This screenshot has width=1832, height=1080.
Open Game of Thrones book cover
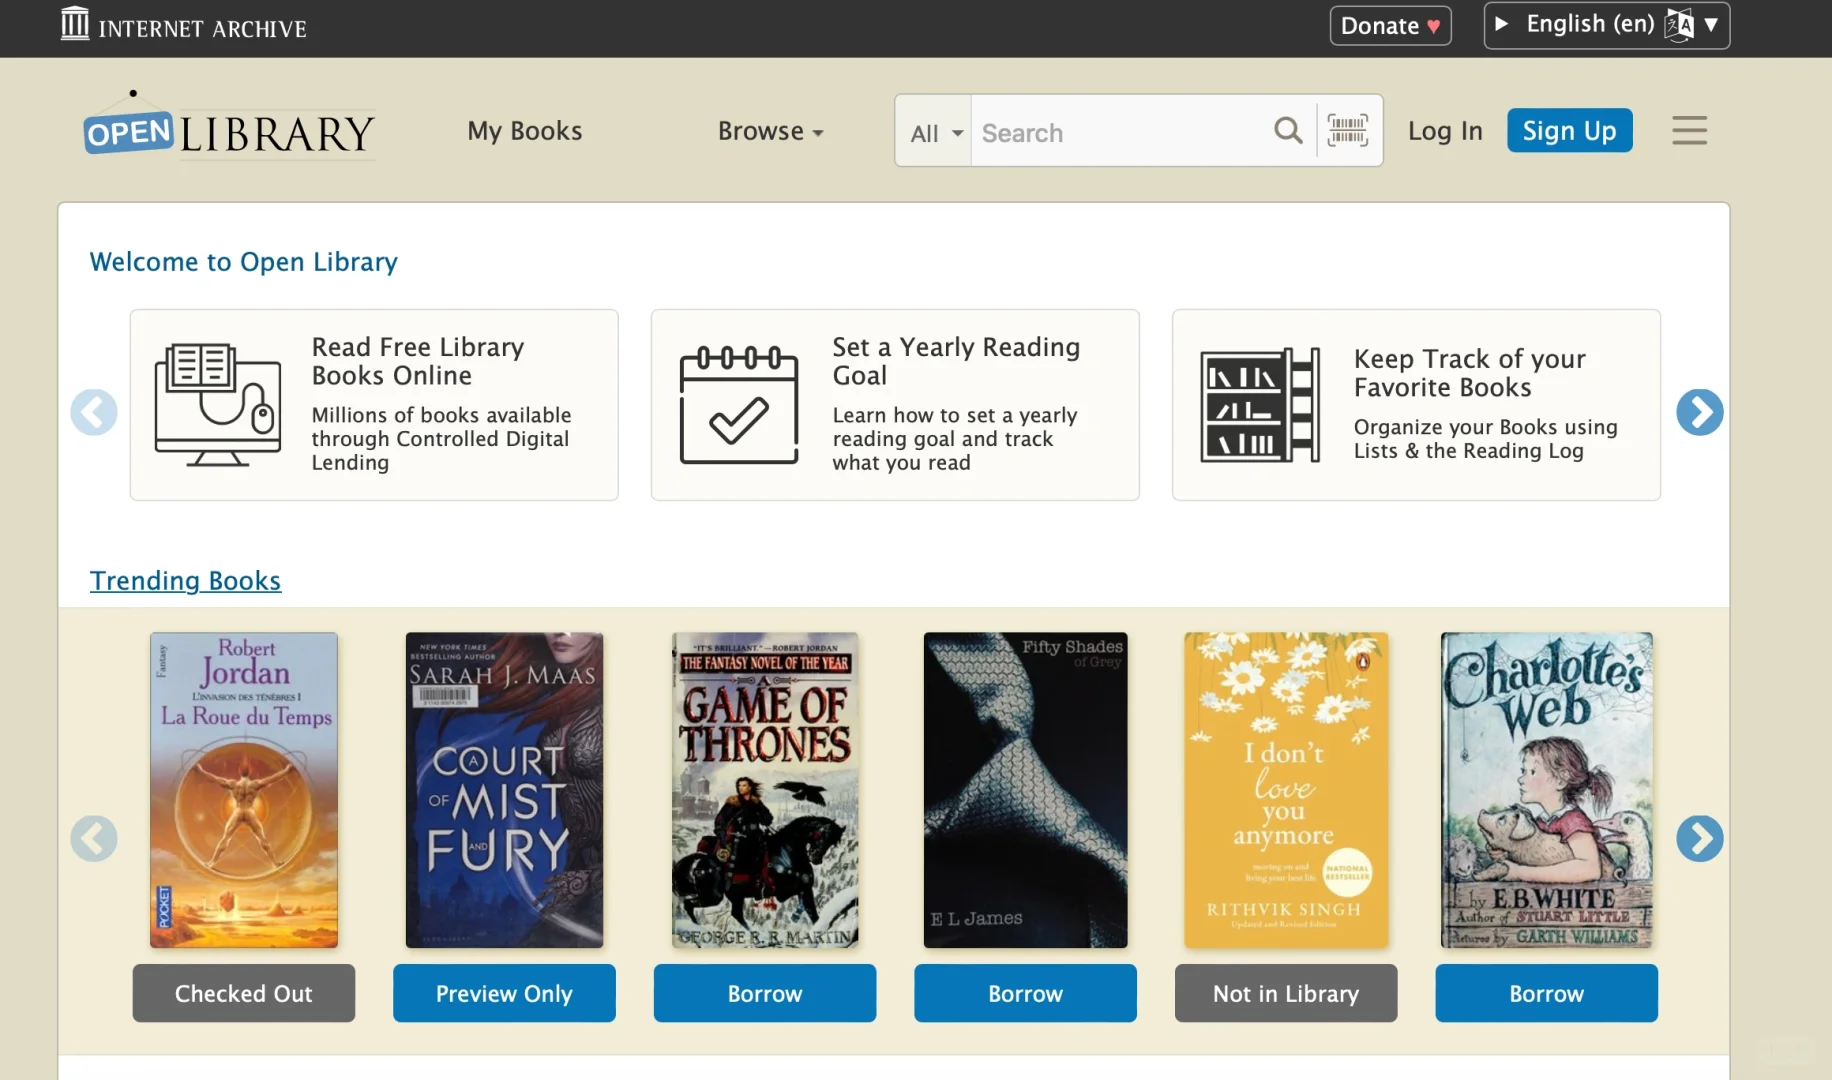pos(765,790)
